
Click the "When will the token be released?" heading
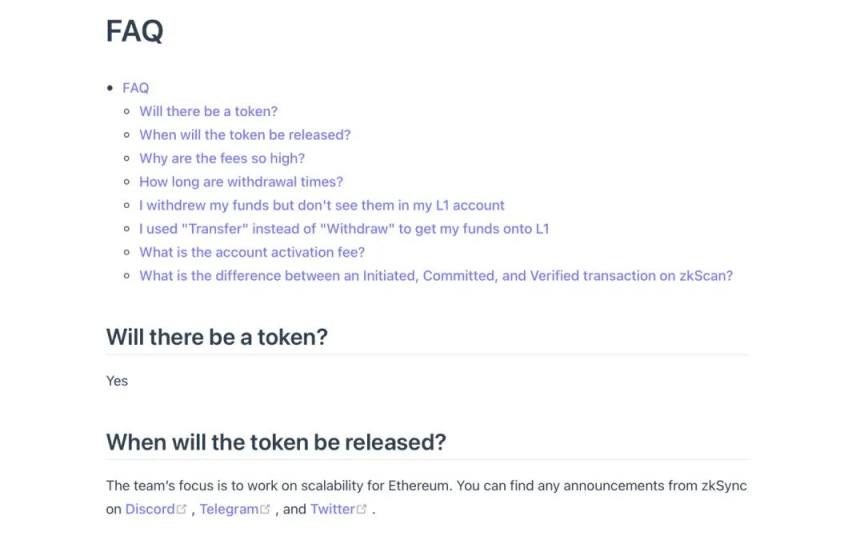tap(276, 442)
